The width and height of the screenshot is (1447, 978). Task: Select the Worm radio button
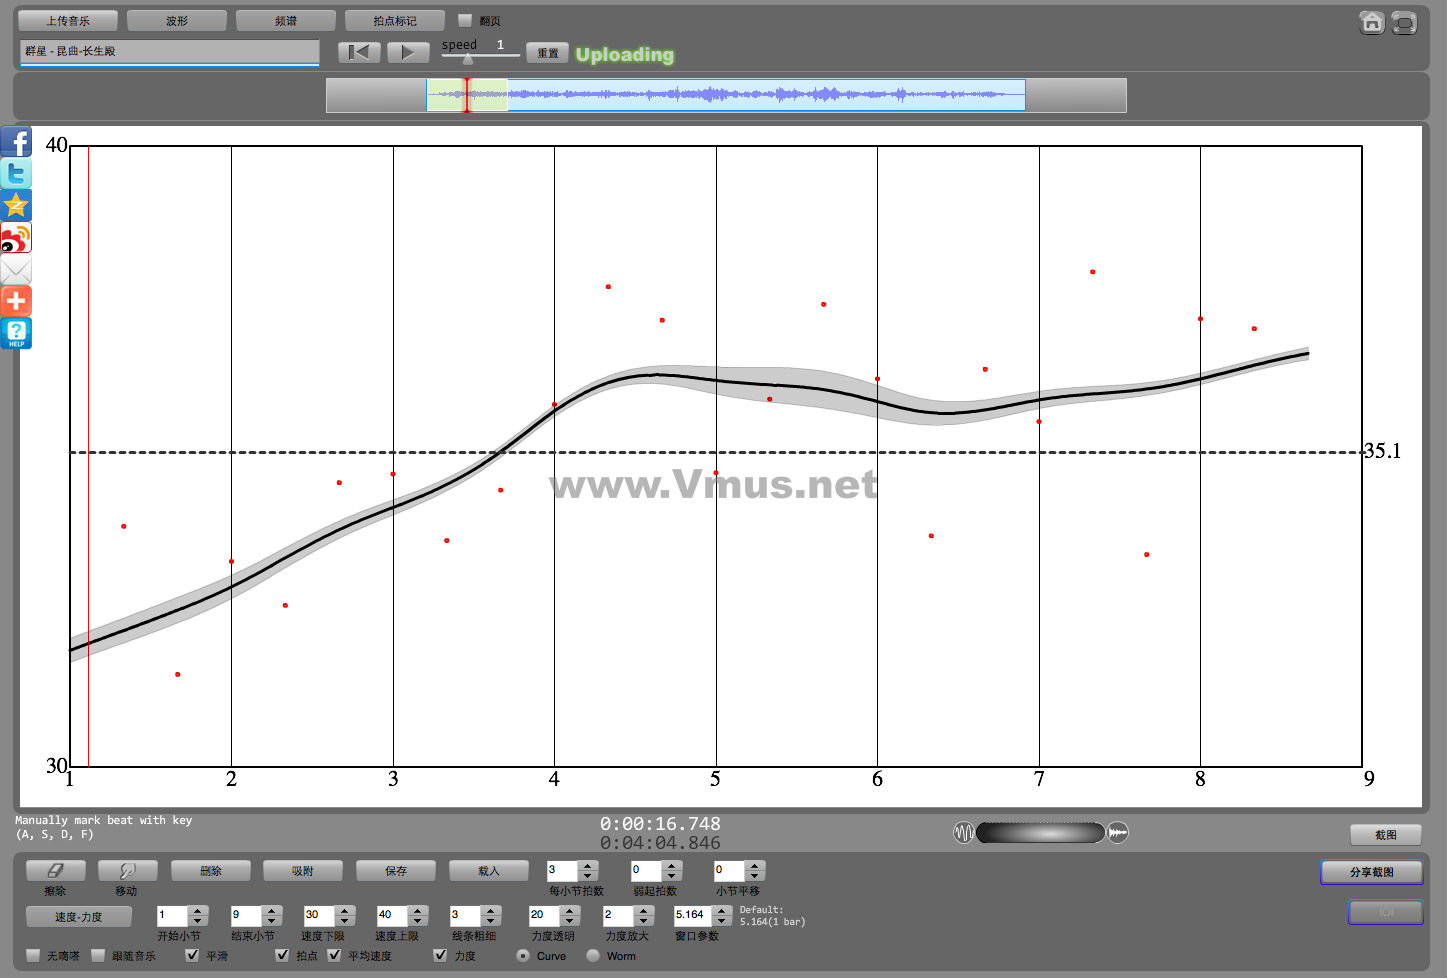[593, 955]
